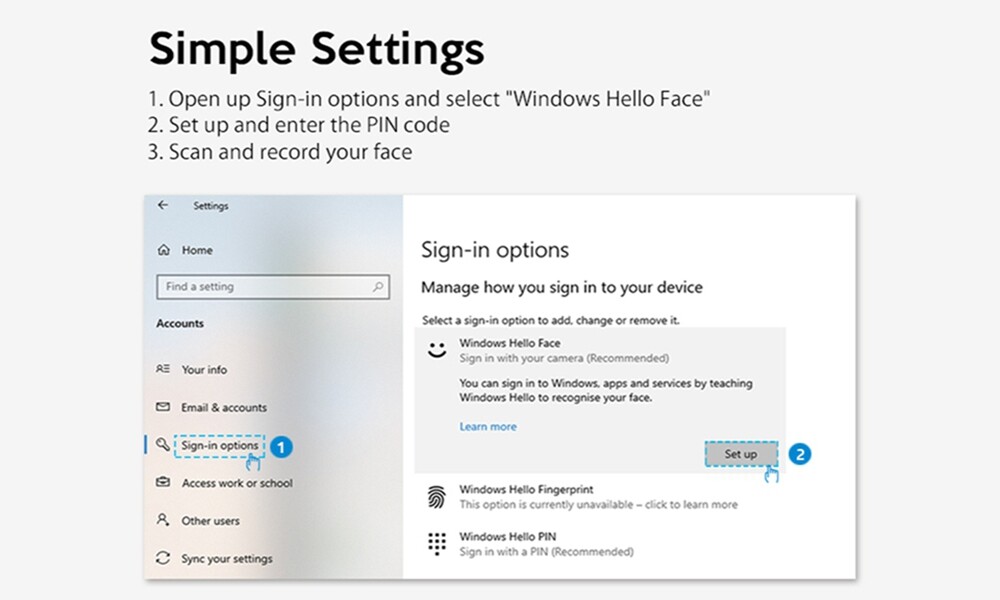Click the back arrow in Settings
Screen dimensions: 1000x600
(x=164, y=205)
